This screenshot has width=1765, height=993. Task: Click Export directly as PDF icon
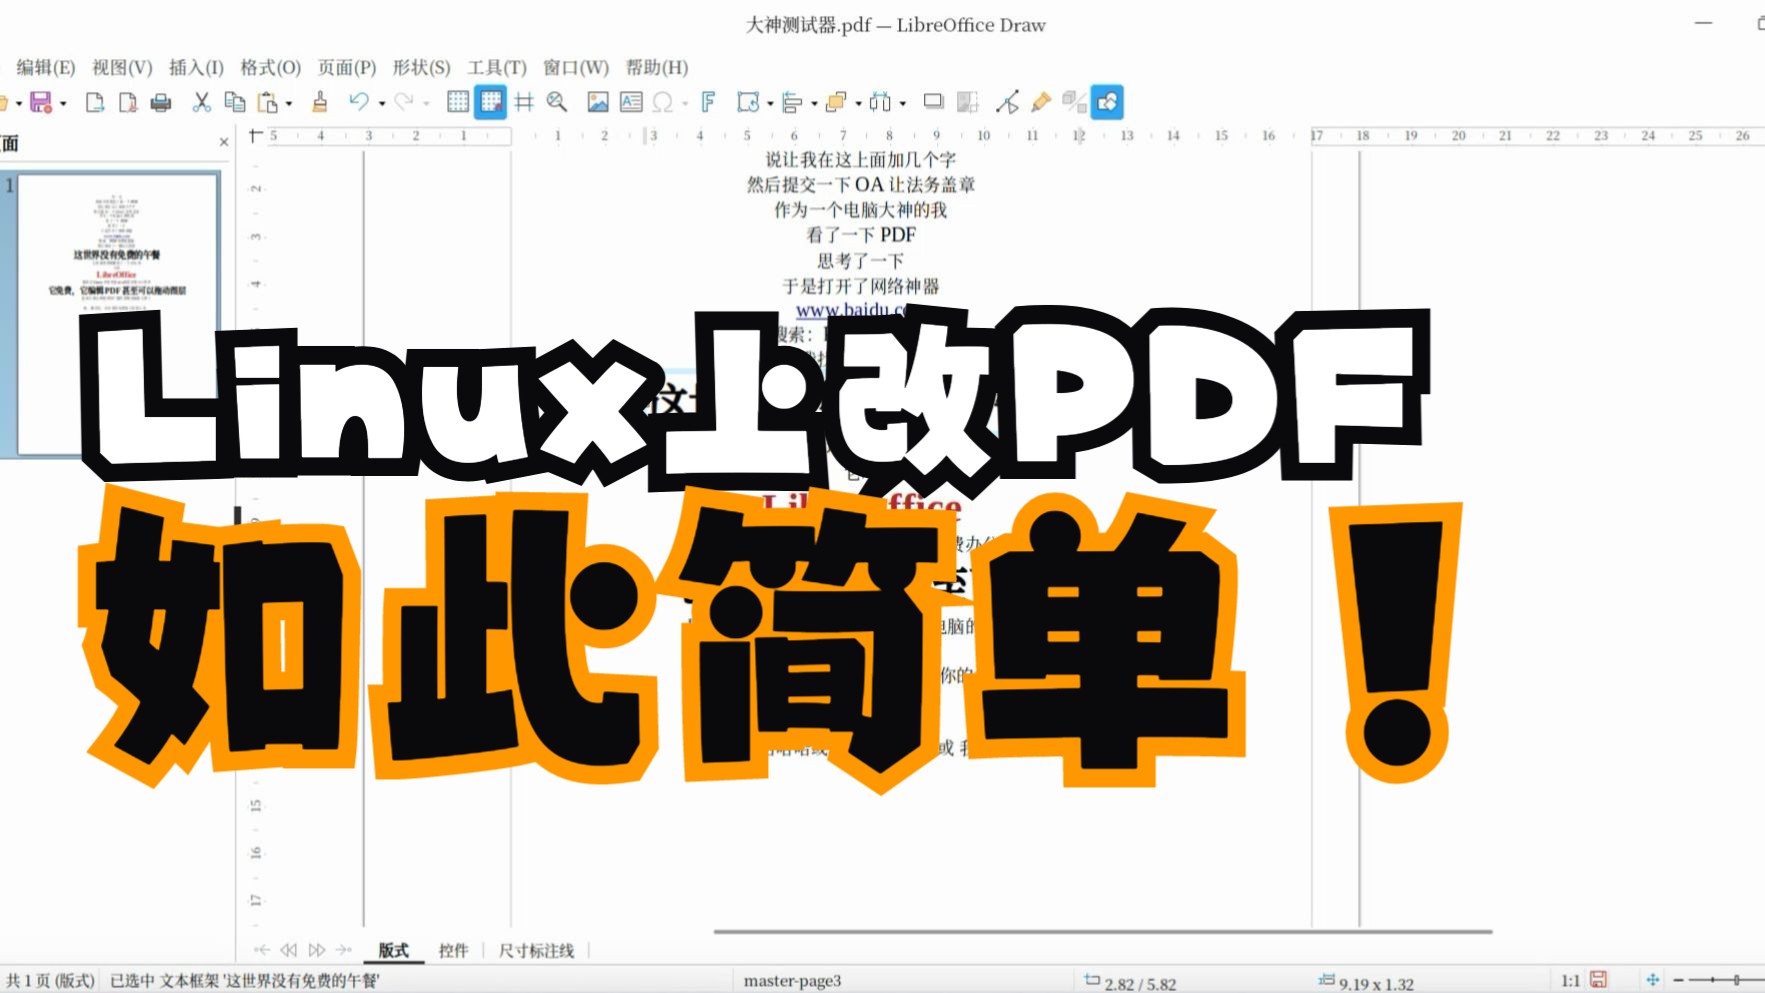pyautogui.click(x=127, y=102)
